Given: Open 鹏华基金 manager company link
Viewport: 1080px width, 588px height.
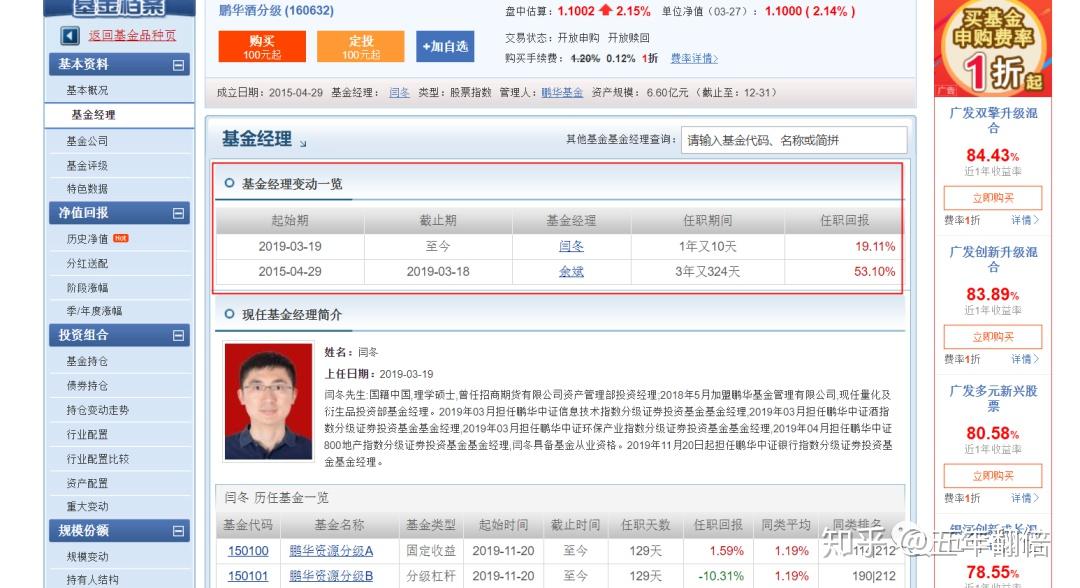Looking at the screenshot, I should coord(562,92).
